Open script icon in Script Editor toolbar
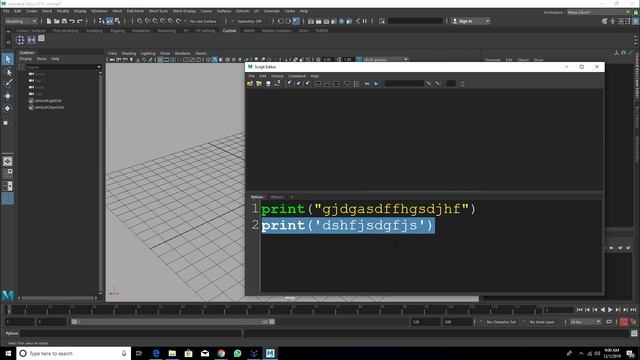The width and height of the screenshot is (640, 360). 250,83
